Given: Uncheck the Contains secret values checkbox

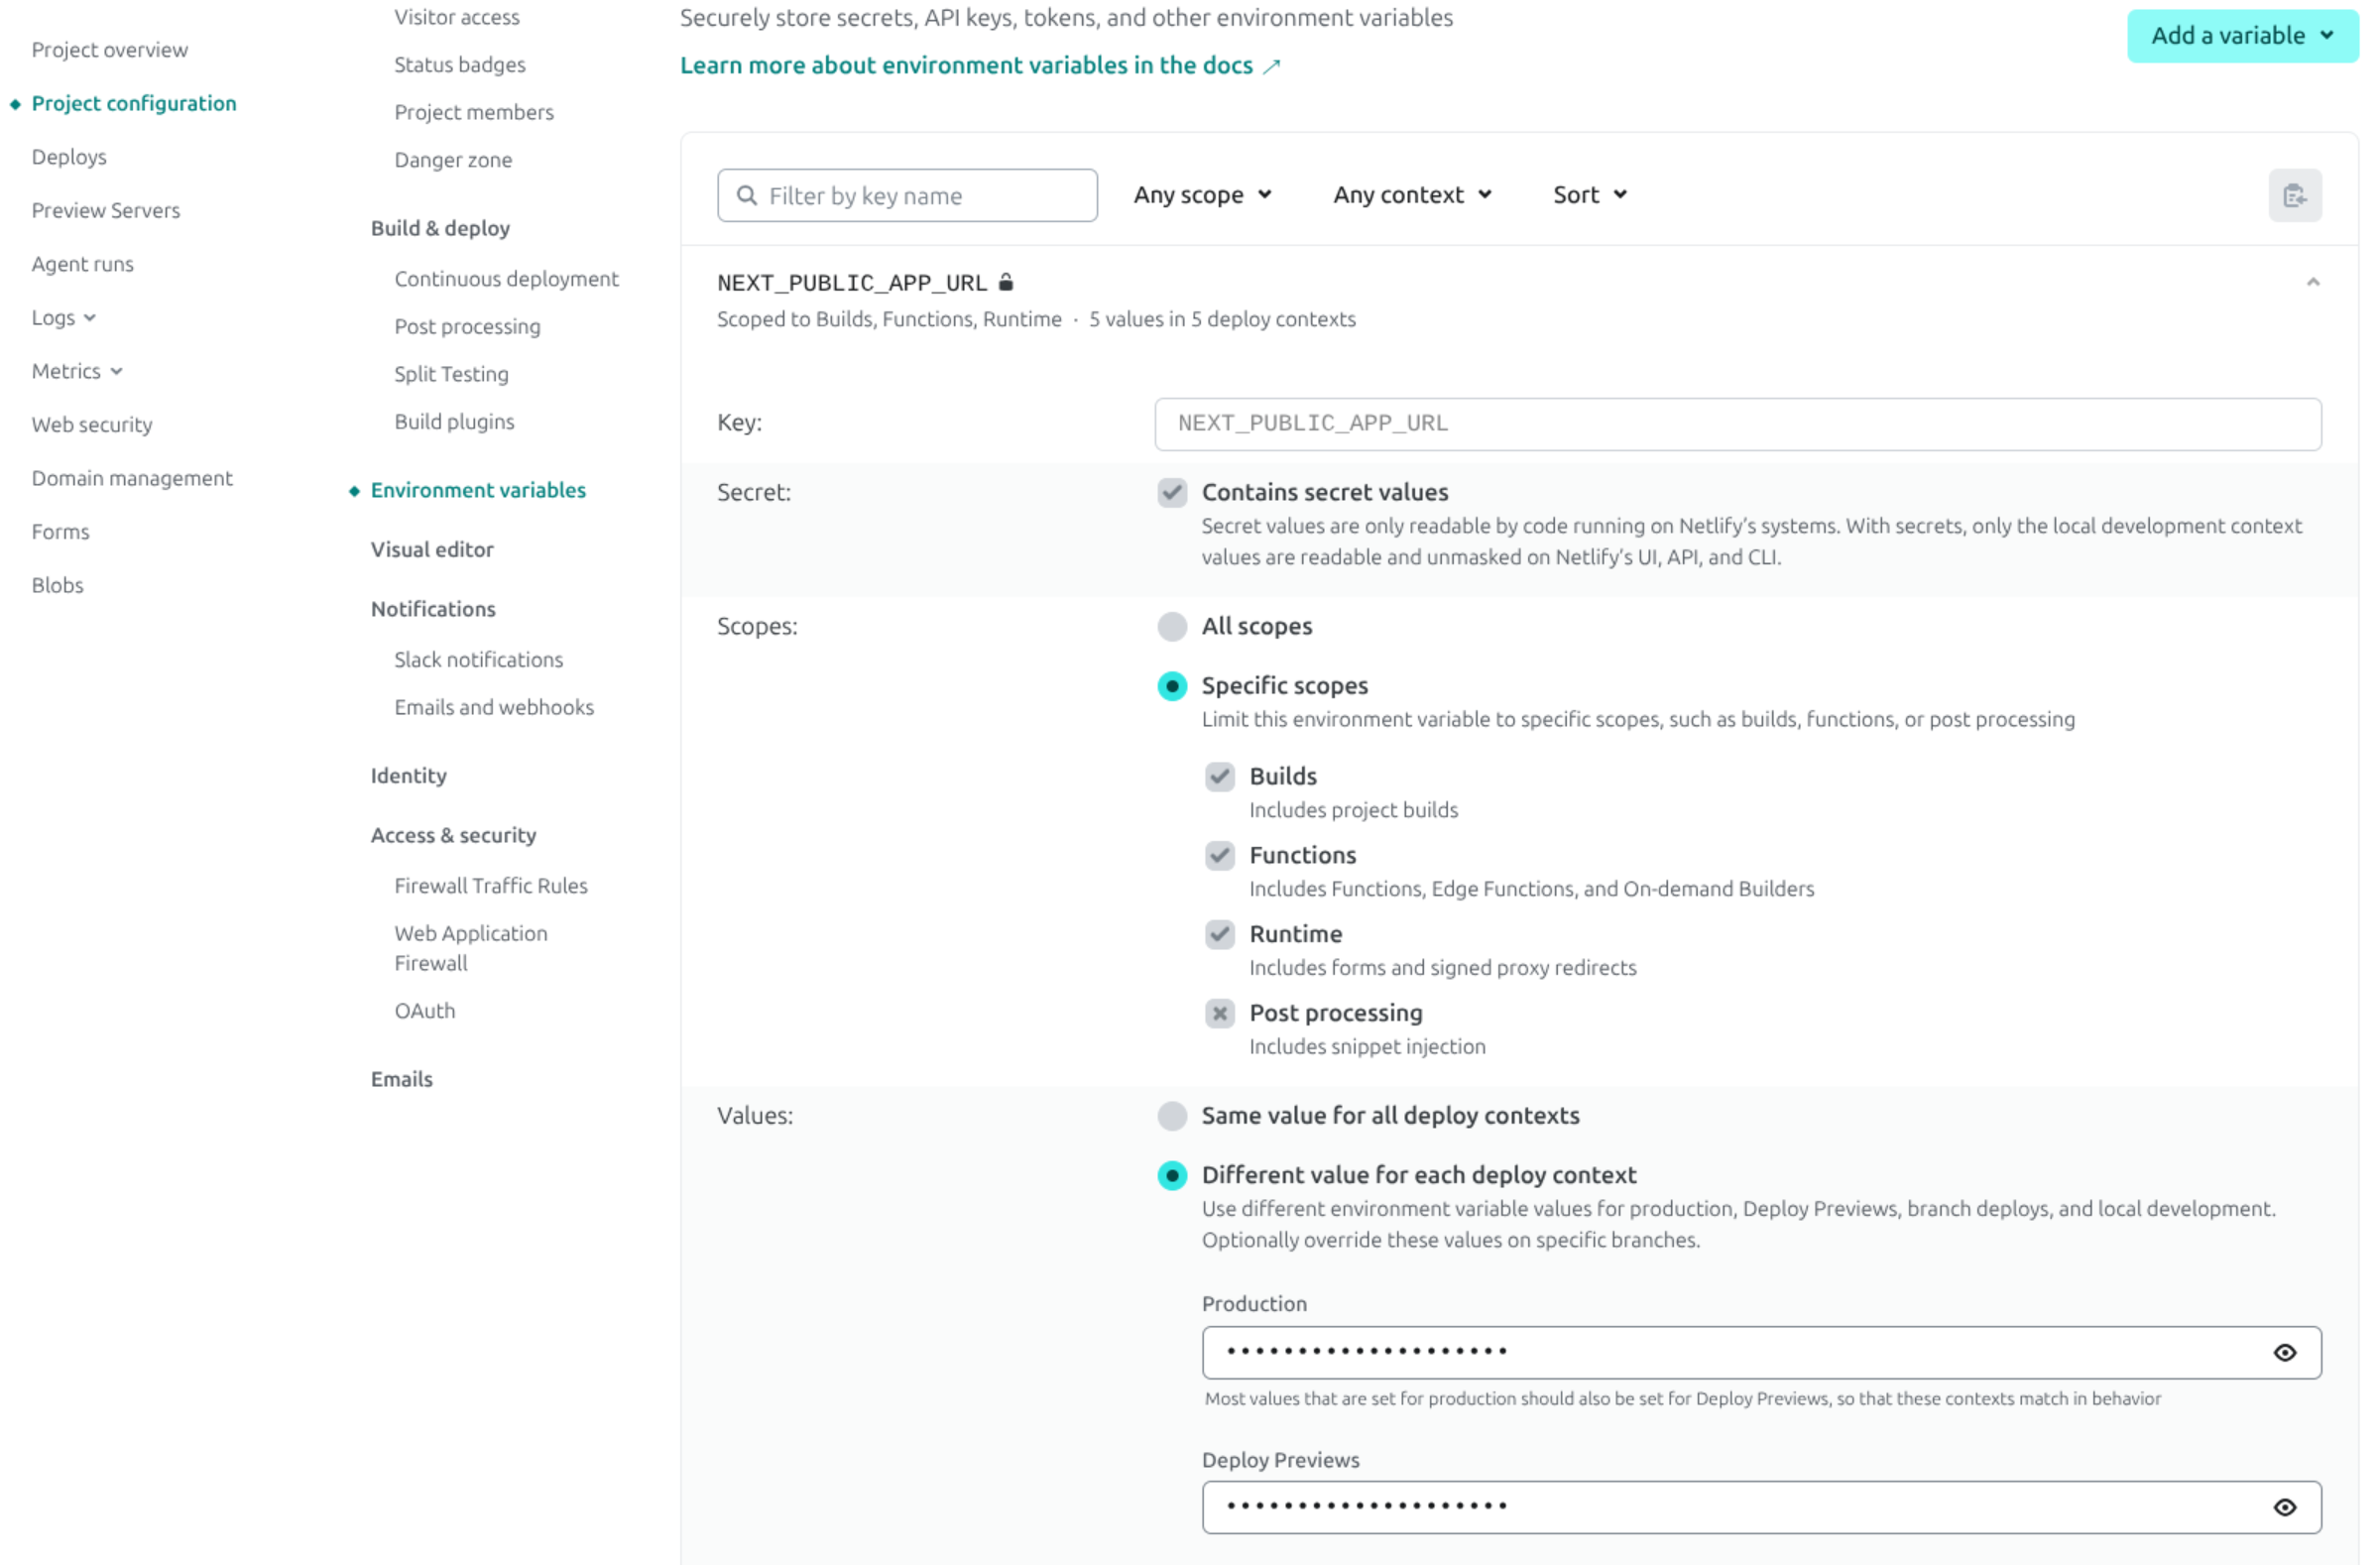Looking at the screenshot, I should pos(1172,492).
